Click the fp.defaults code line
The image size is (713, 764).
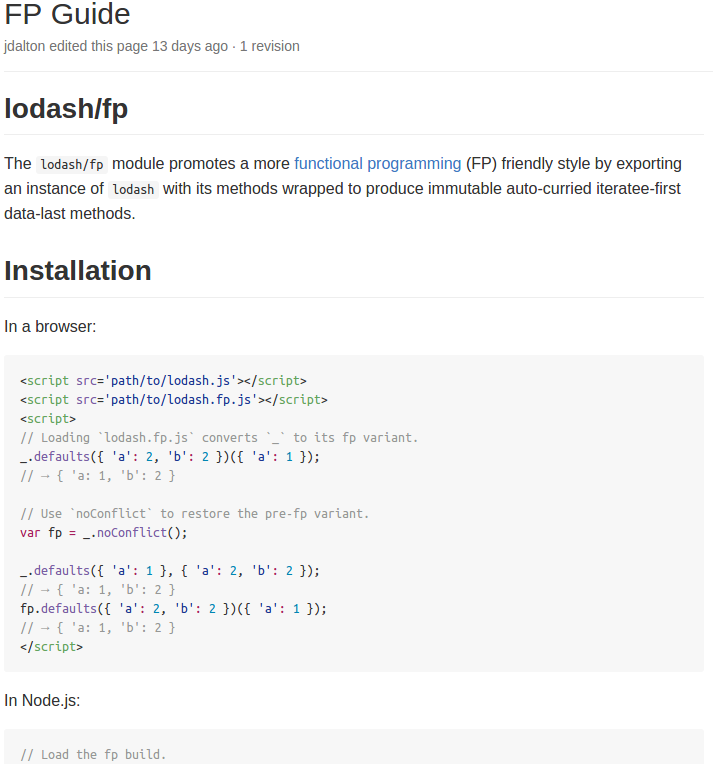pyautogui.click(x=173, y=609)
